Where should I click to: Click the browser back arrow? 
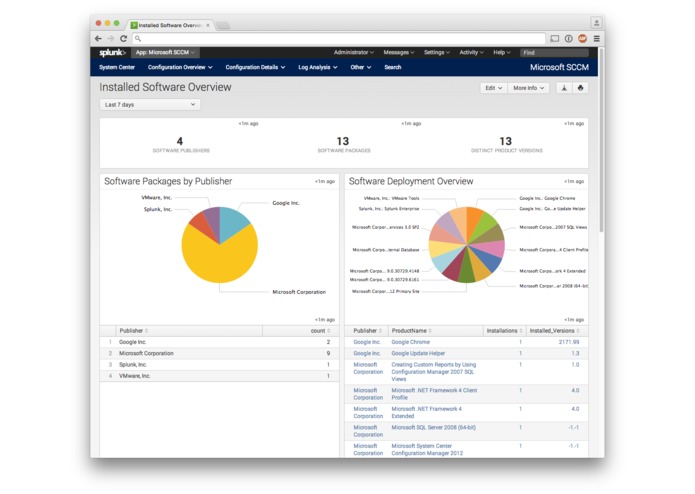coord(98,39)
